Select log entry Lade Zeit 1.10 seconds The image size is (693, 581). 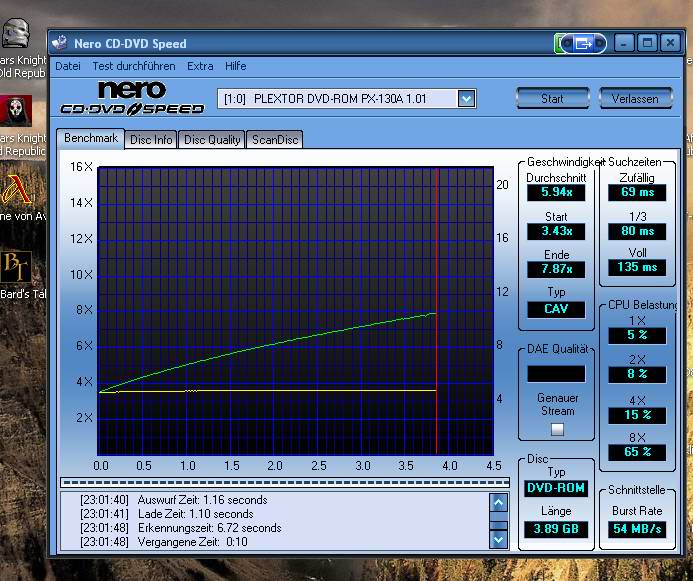point(167,514)
